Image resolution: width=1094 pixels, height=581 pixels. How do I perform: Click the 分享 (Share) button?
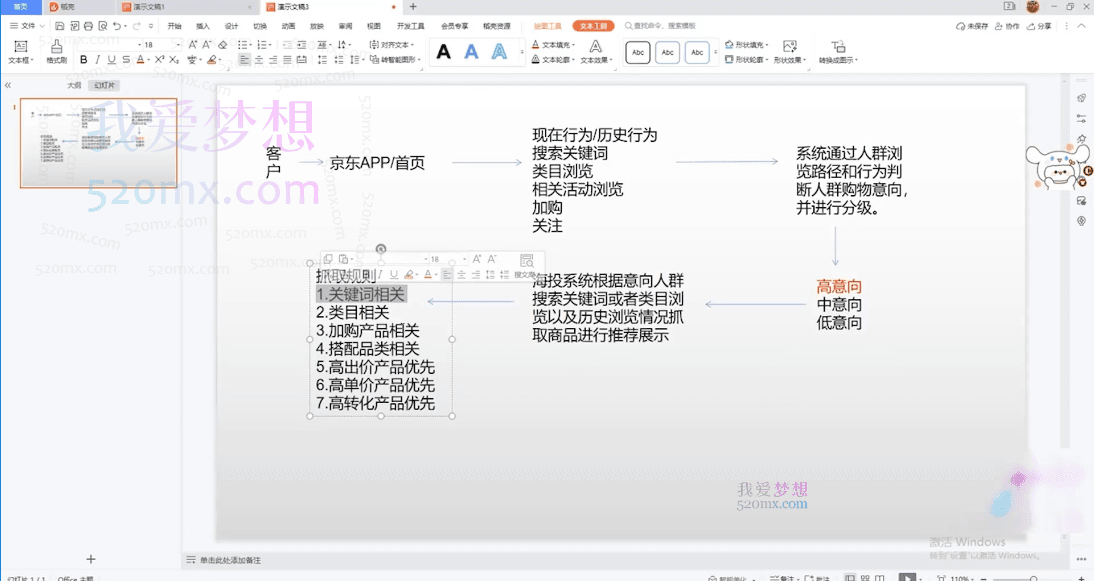point(1040,26)
